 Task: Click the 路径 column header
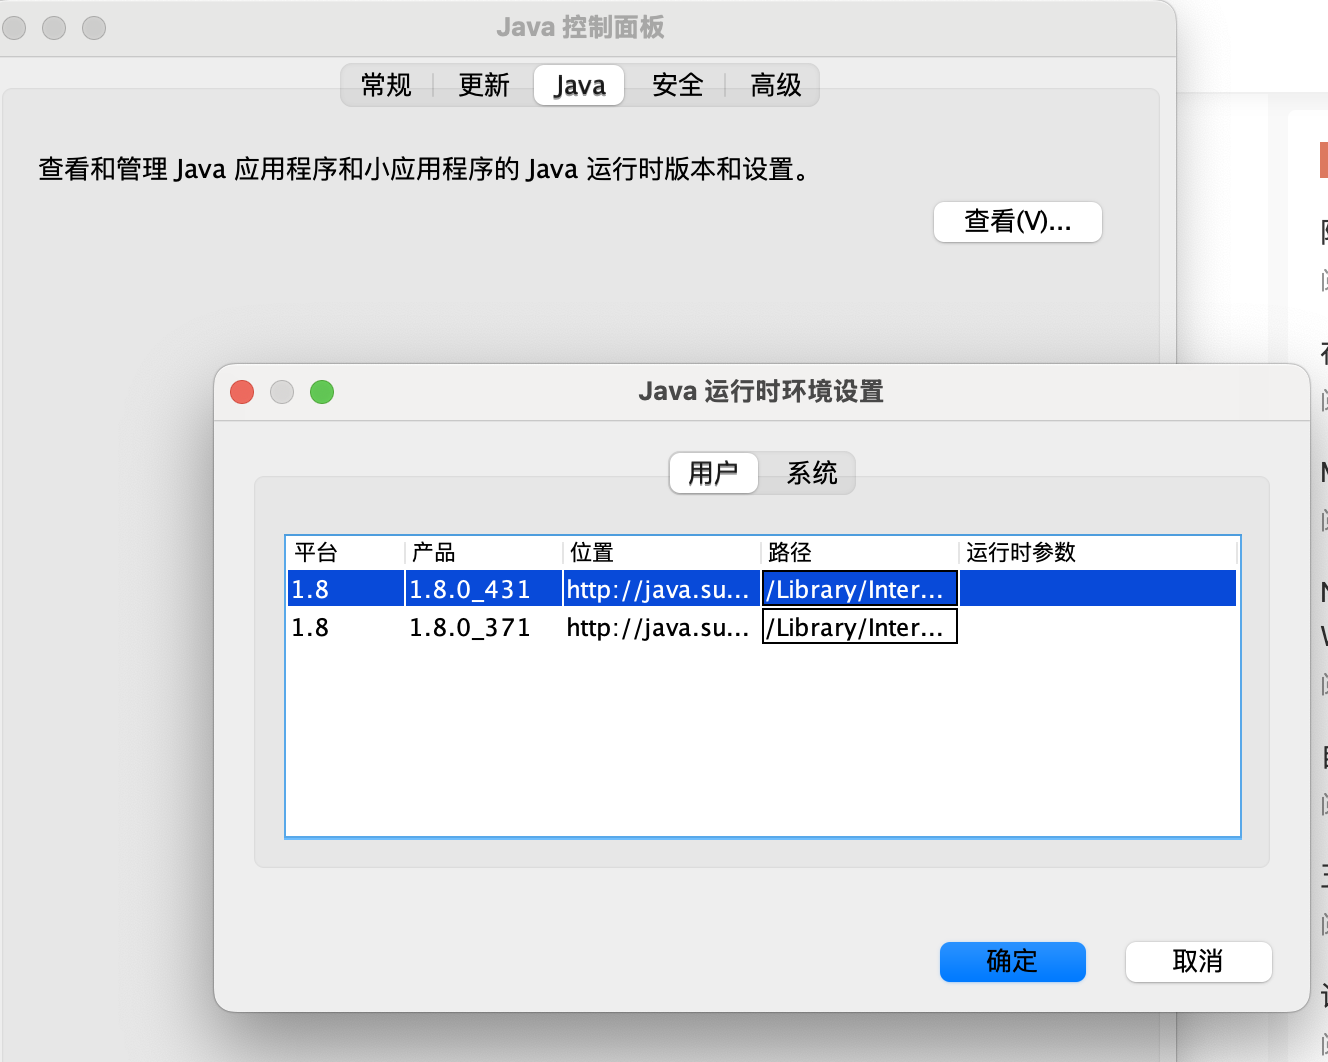tap(860, 552)
